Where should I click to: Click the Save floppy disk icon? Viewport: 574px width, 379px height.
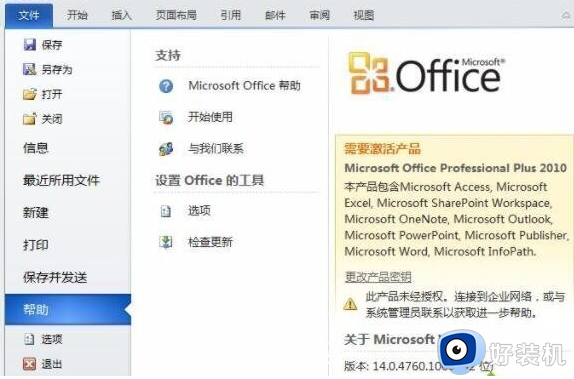pyautogui.click(x=30, y=45)
